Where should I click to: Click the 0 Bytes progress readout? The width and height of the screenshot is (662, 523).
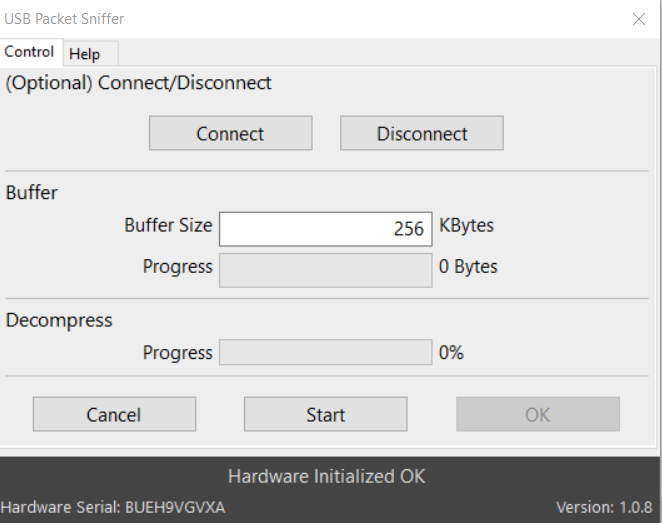[x=468, y=266]
